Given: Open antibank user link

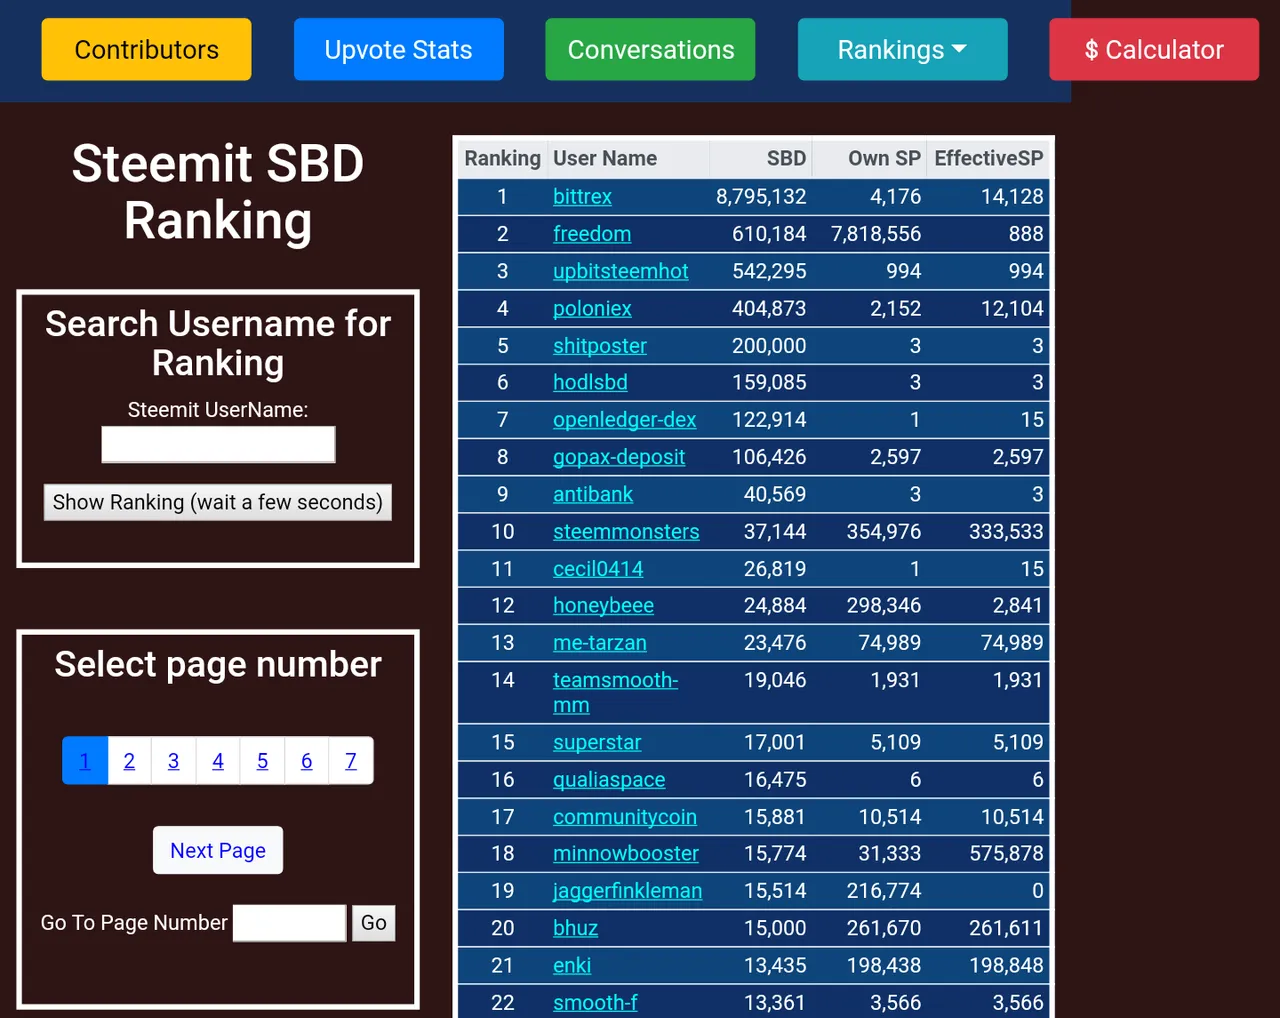Looking at the screenshot, I should (593, 494).
